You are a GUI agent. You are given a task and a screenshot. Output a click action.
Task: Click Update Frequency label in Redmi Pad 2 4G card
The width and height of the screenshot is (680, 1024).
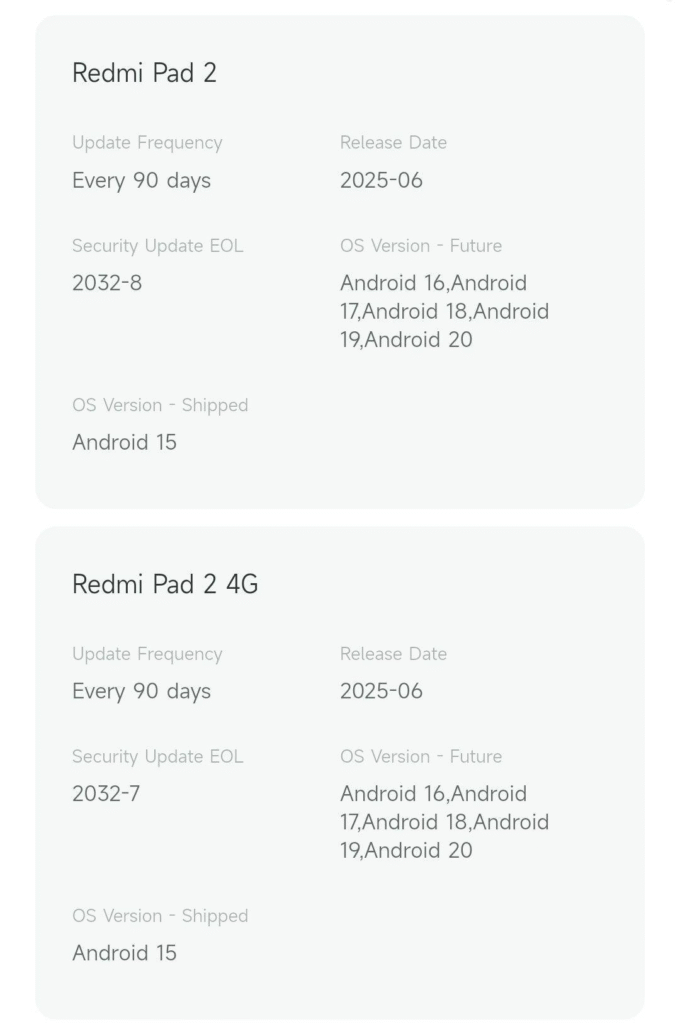(147, 654)
